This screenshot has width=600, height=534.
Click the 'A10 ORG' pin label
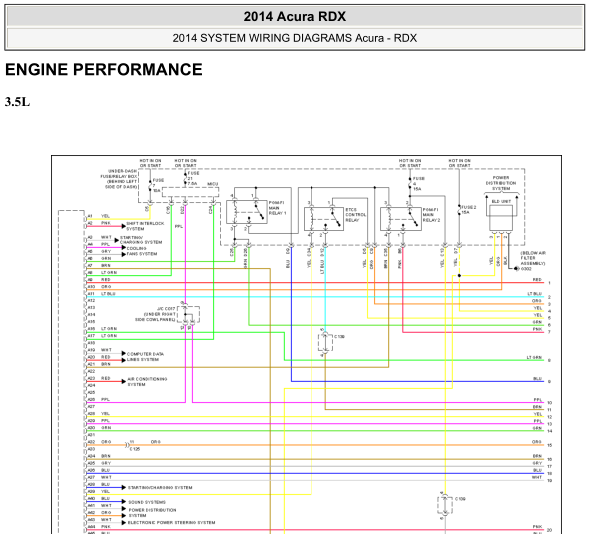point(99,287)
